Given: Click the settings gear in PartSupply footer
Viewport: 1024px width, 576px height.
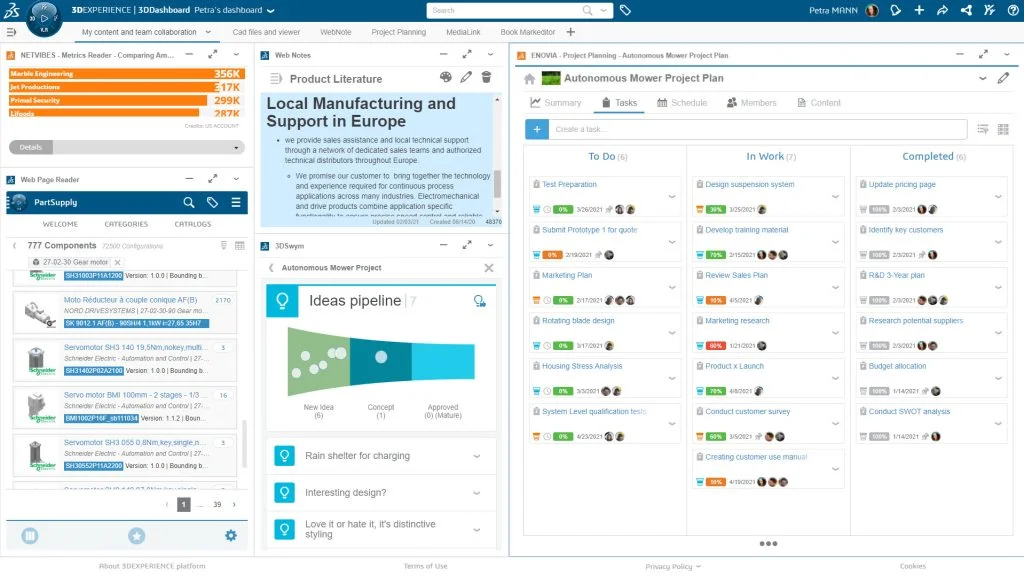Looking at the screenshot, I should [x=231, y=536].
